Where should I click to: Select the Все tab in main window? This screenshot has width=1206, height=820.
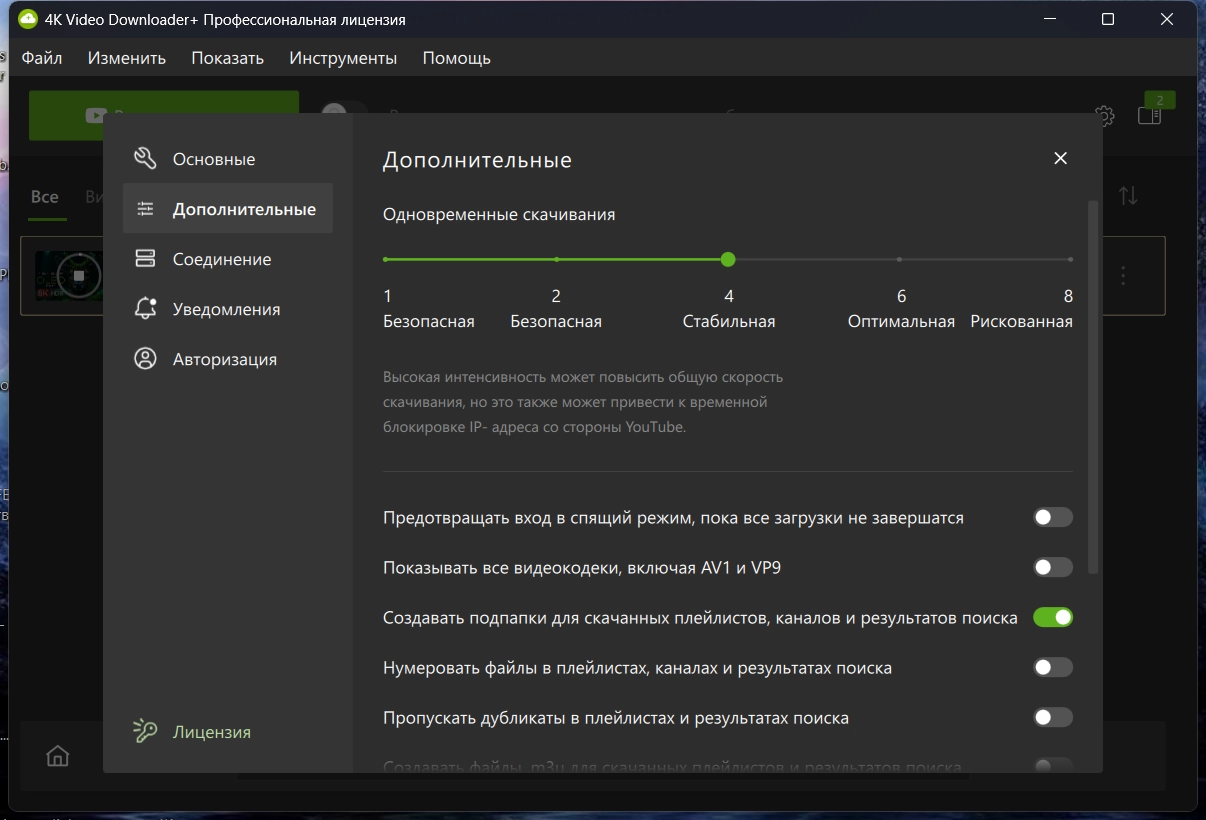pos(45,197)
